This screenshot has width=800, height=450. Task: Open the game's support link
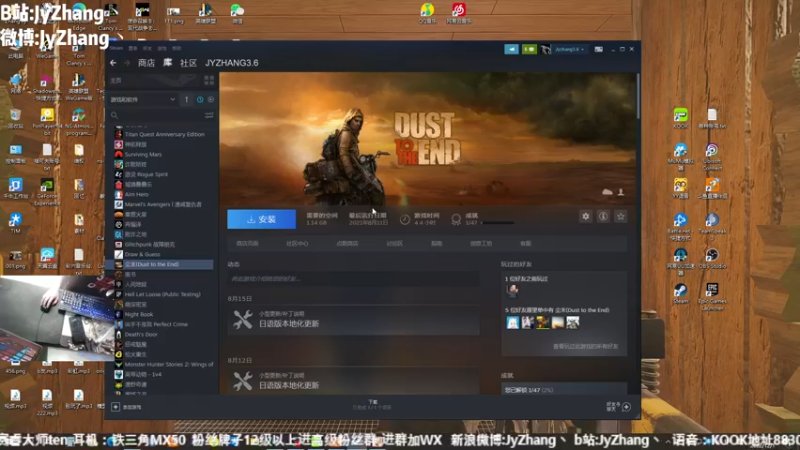click(x=526, y=243)
